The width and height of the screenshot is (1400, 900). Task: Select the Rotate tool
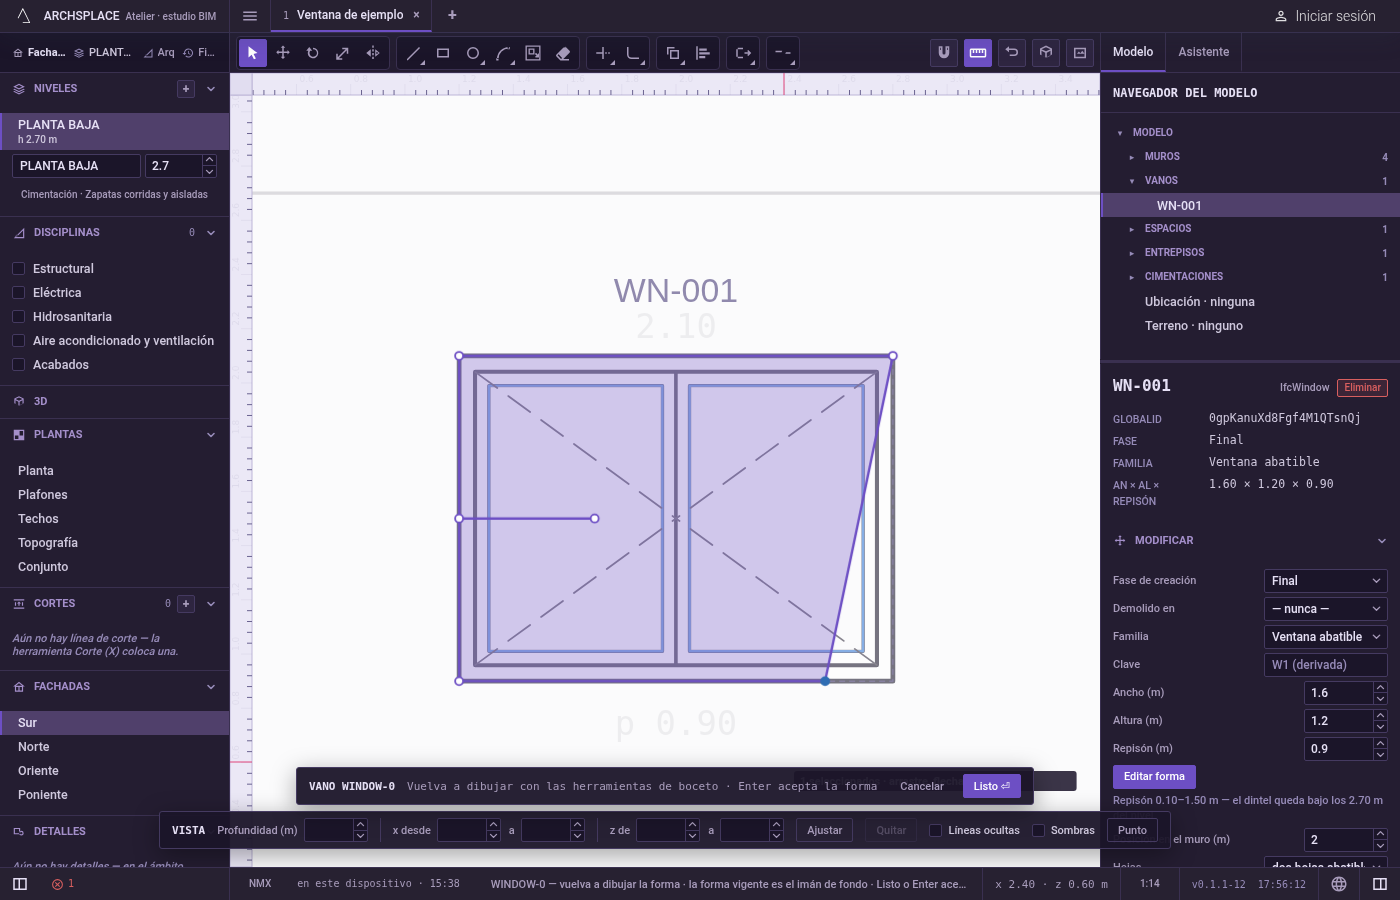313,53
